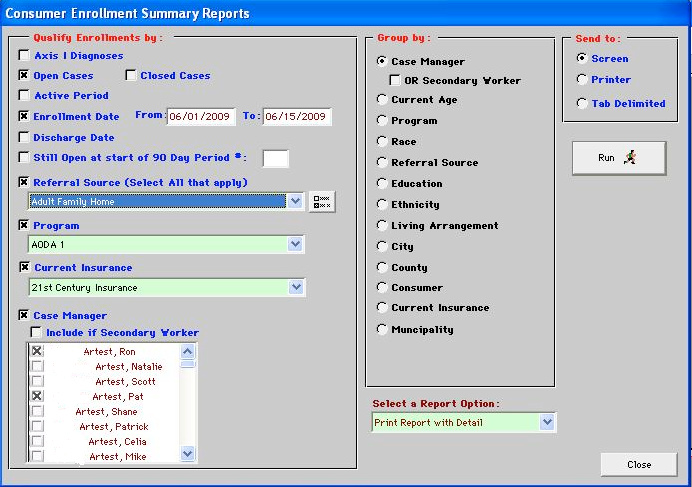Toggle the Current Insurance qualifier checkbox
The width and height of the screenshot is (692, 487).
pos(25,267)
